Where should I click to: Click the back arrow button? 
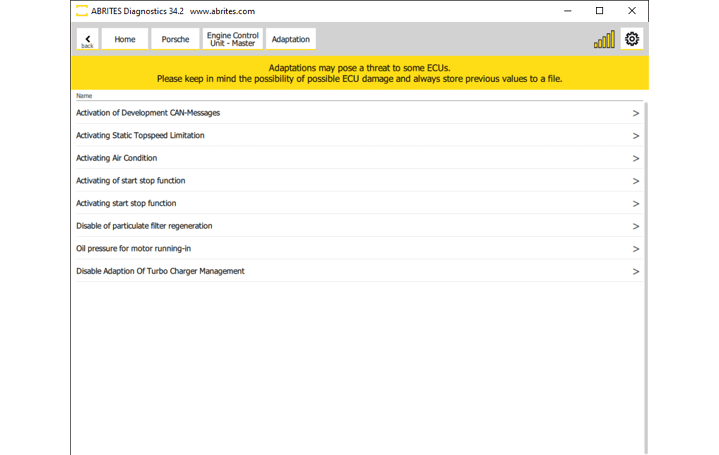[87, 39]
